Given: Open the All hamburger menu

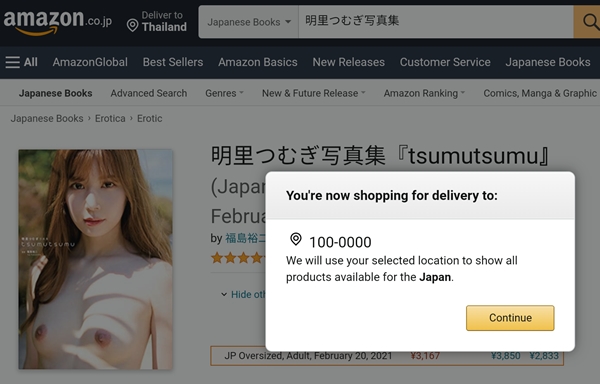Looking at the screenshot, I should coord(21,62).
